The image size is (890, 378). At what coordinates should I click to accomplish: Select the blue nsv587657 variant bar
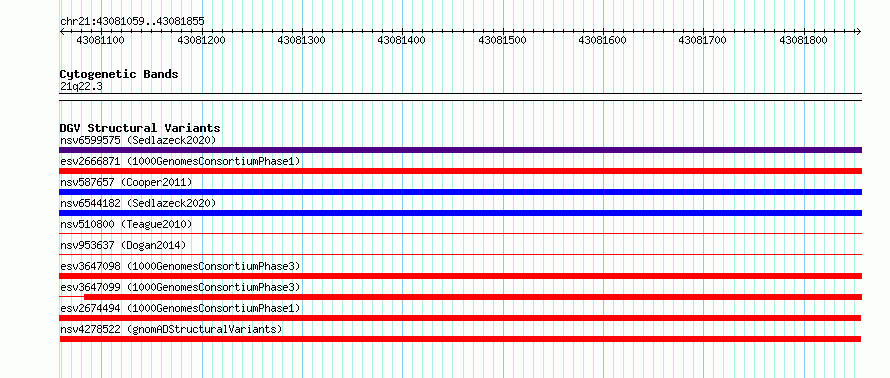(x=460, y=192)
